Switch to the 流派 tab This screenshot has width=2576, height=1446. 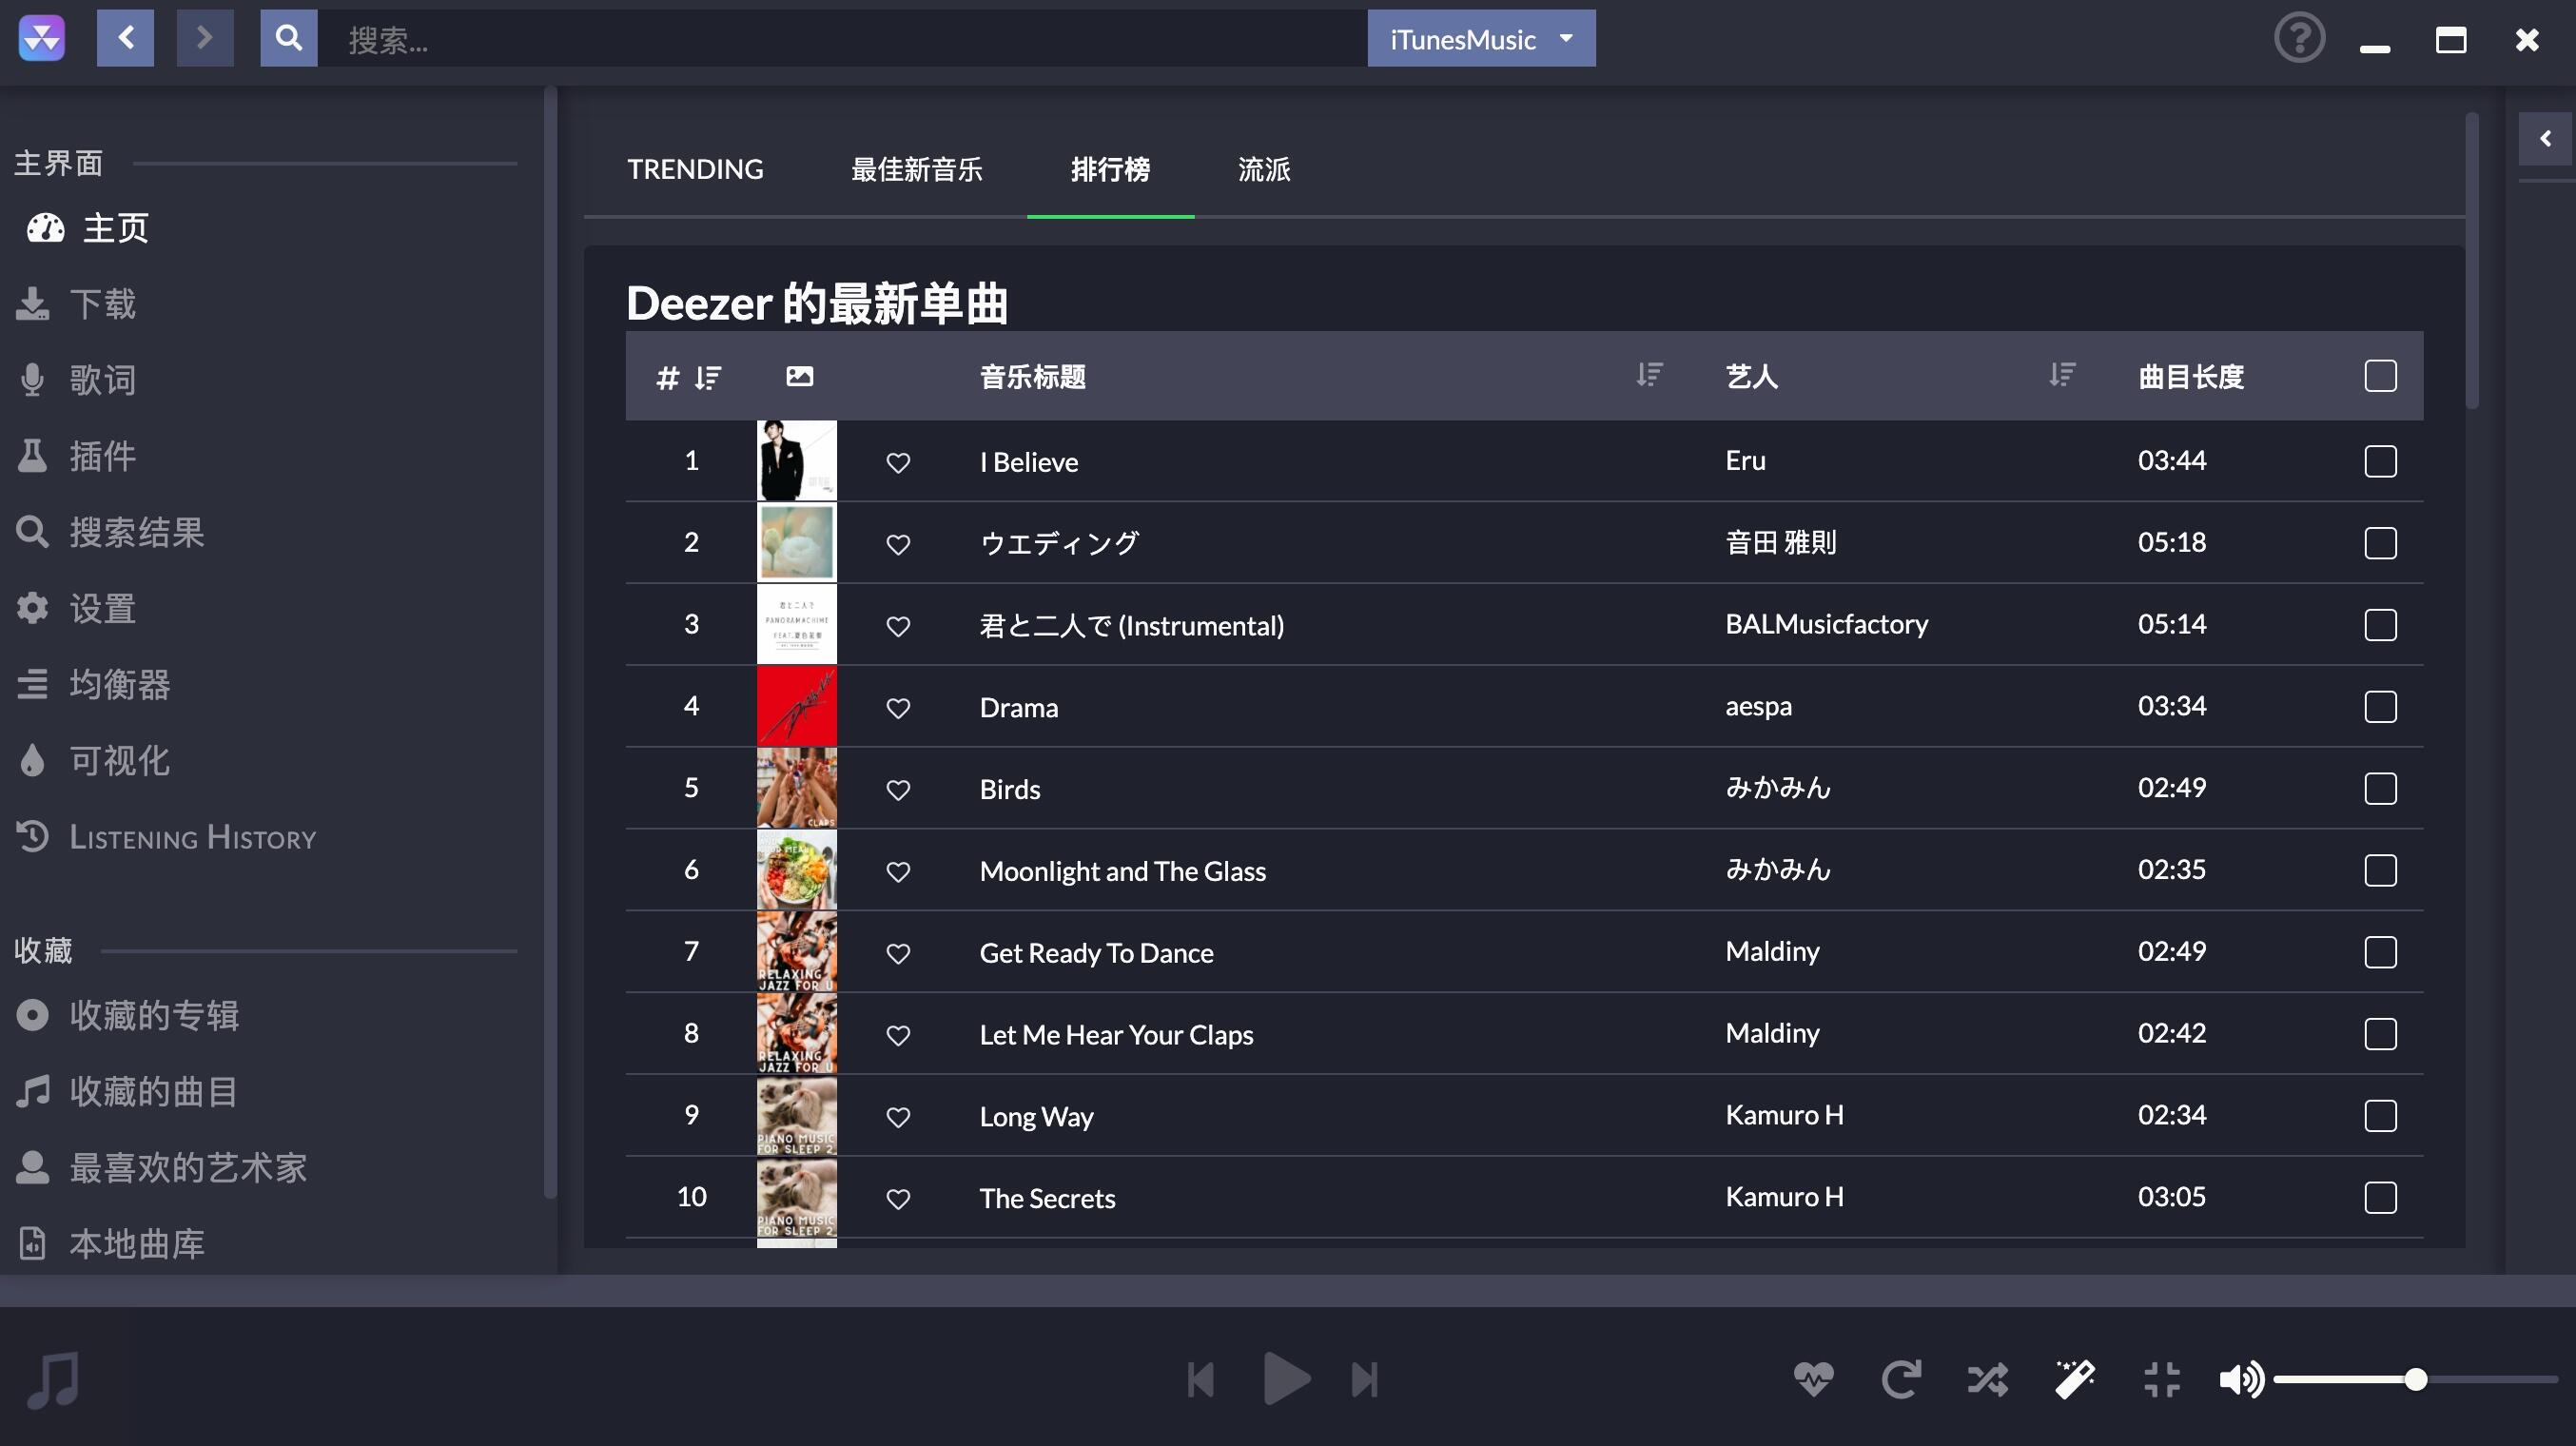click(x=1264, y=169)
